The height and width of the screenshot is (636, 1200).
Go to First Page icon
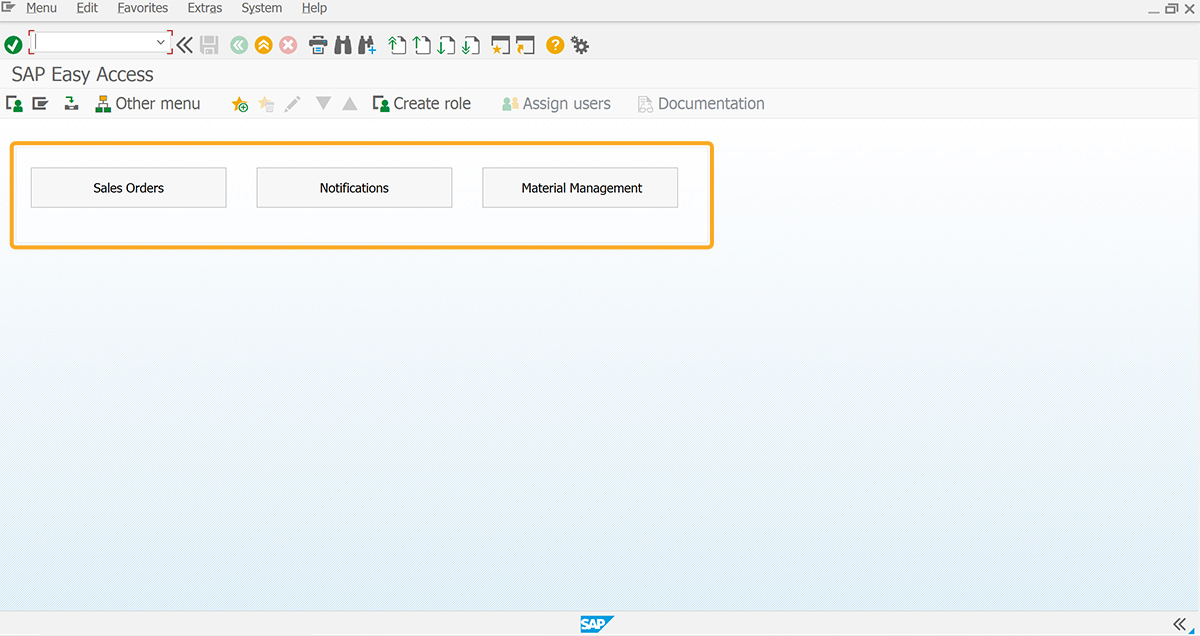[x=397, y=45]
